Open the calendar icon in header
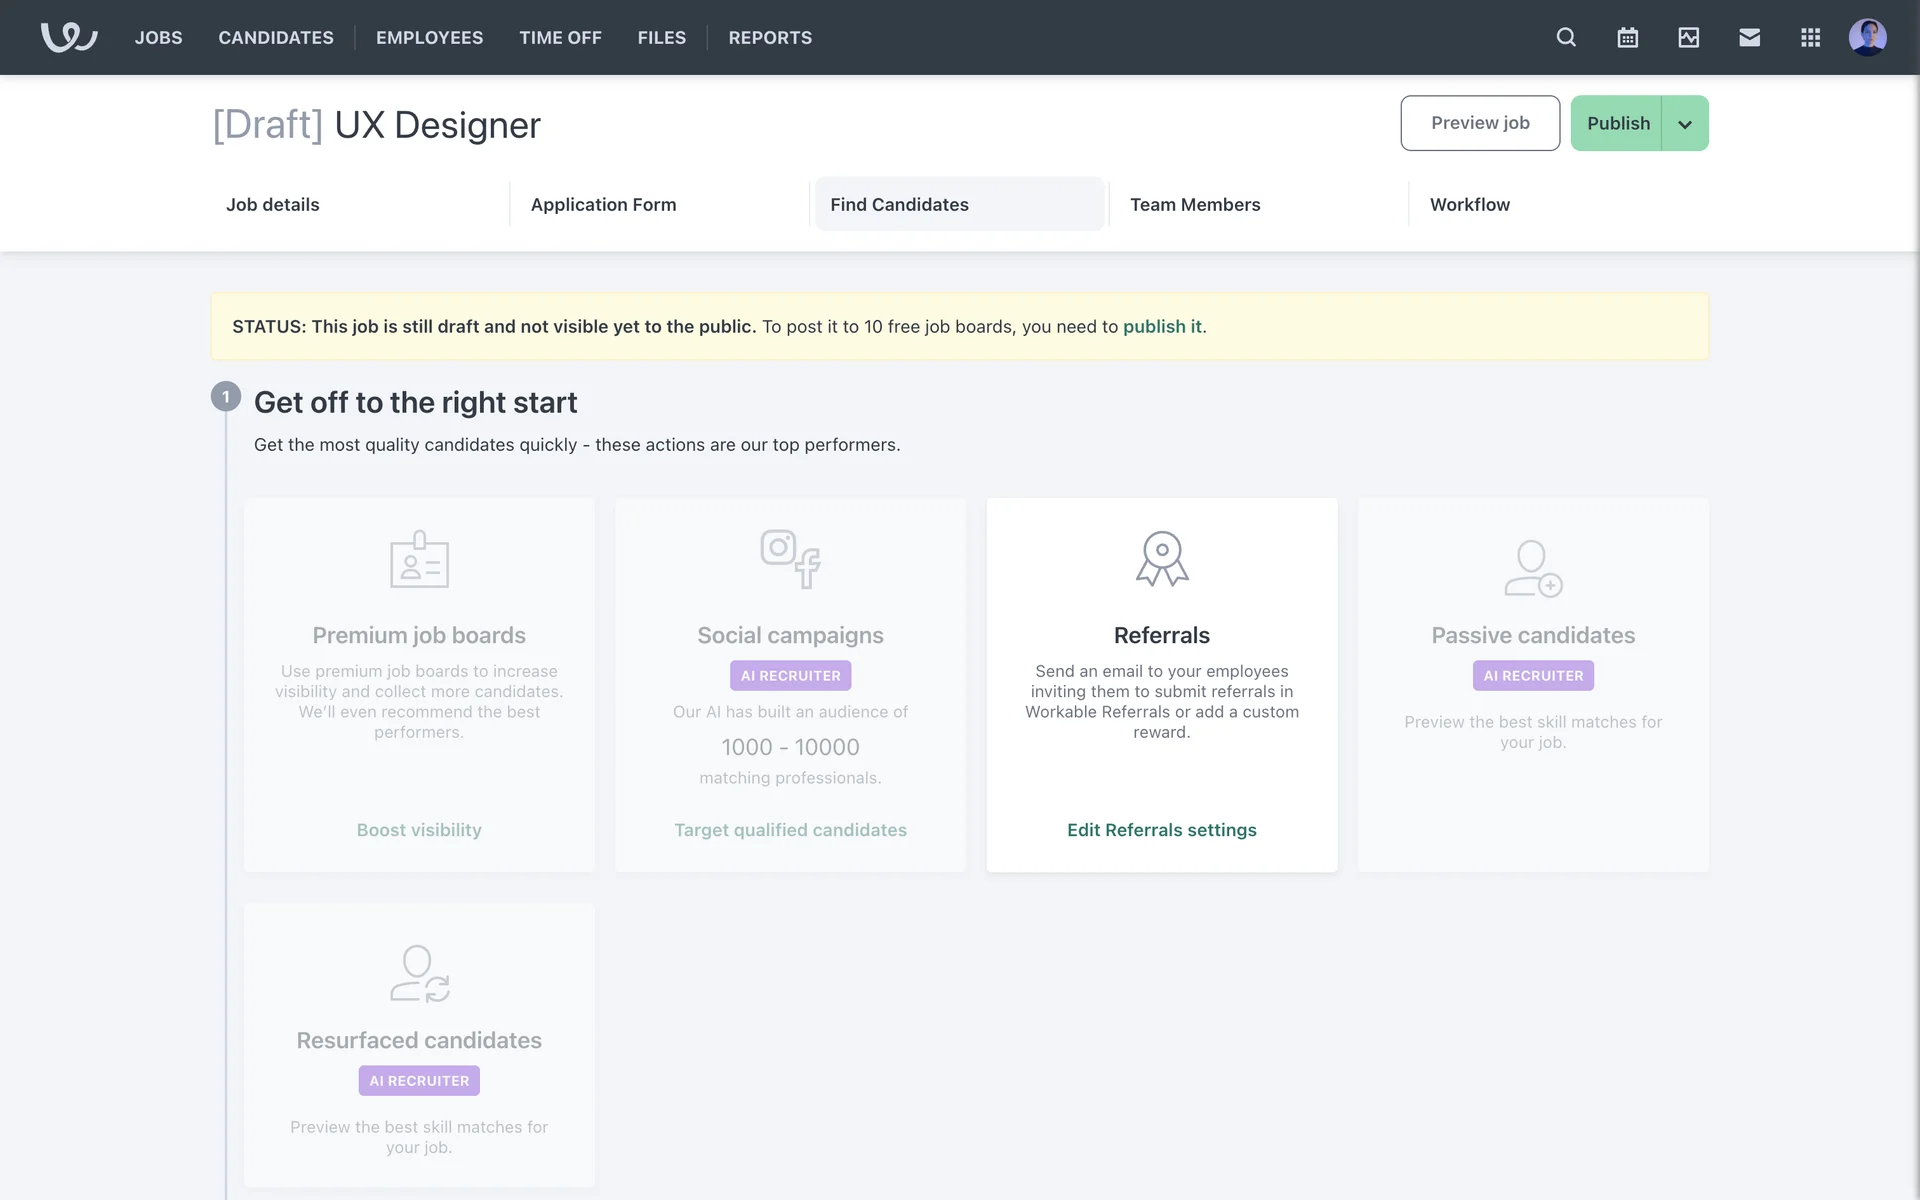This screenshot has height=1200, width=1920. 1627,37
